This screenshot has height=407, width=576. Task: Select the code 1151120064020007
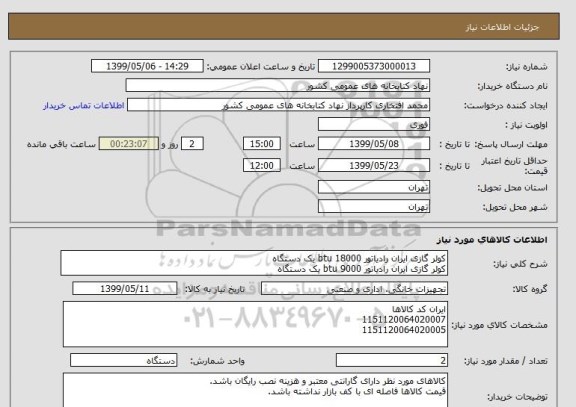tap(404, 320)
